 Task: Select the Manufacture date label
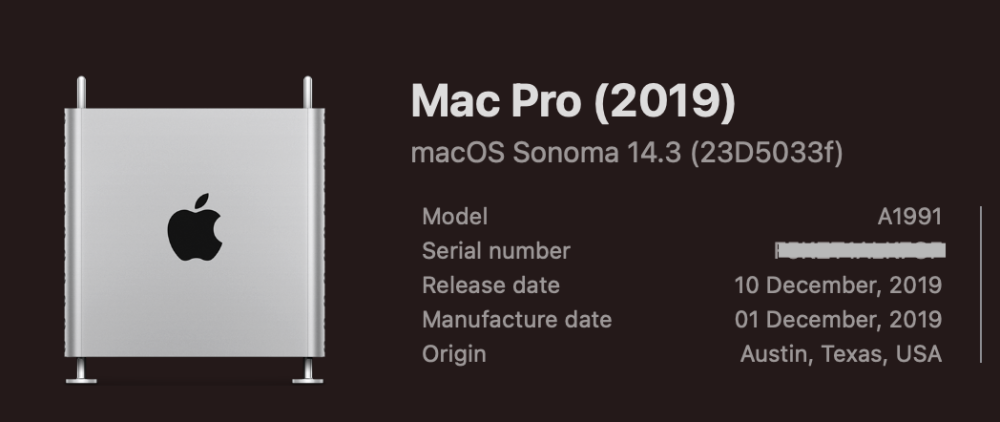517,319
